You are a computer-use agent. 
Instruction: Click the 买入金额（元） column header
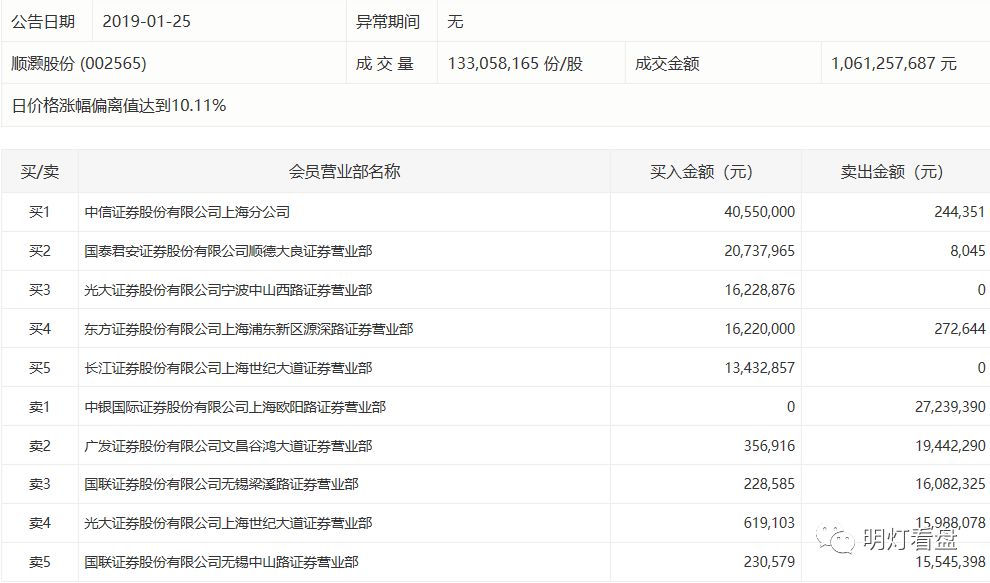701,172
